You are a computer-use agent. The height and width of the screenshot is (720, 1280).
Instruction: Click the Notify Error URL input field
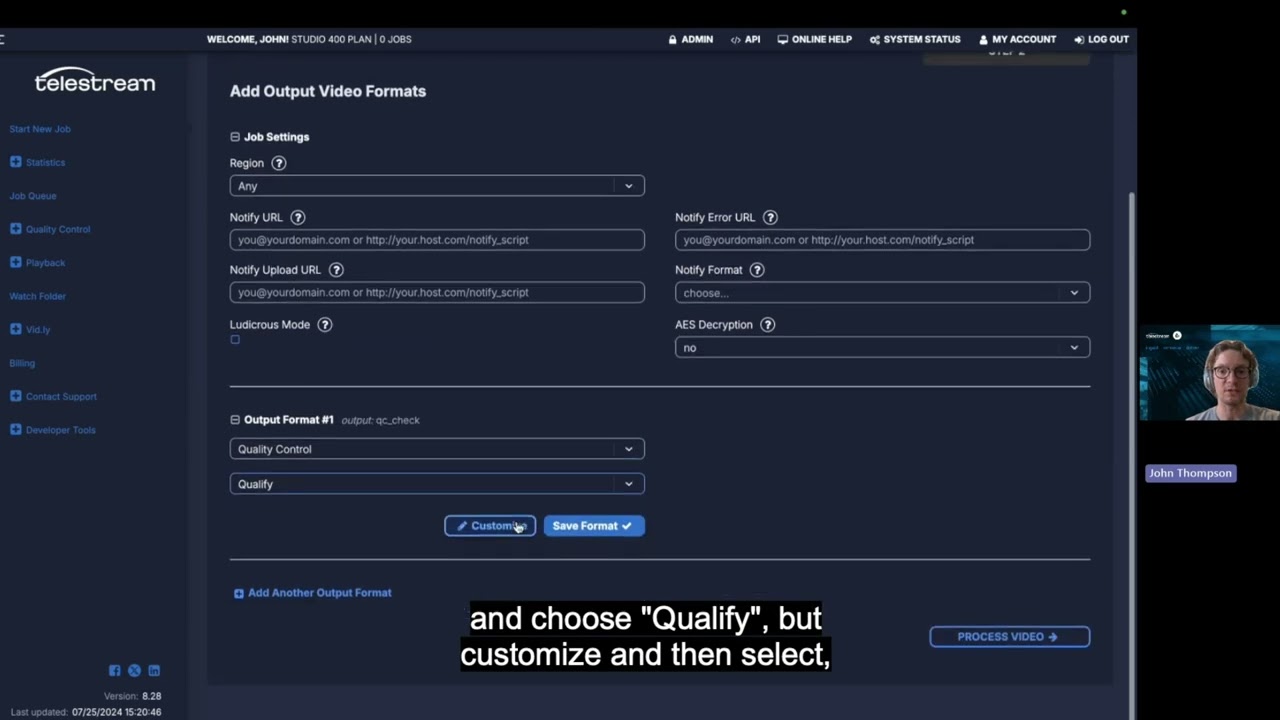click(882, 240)
